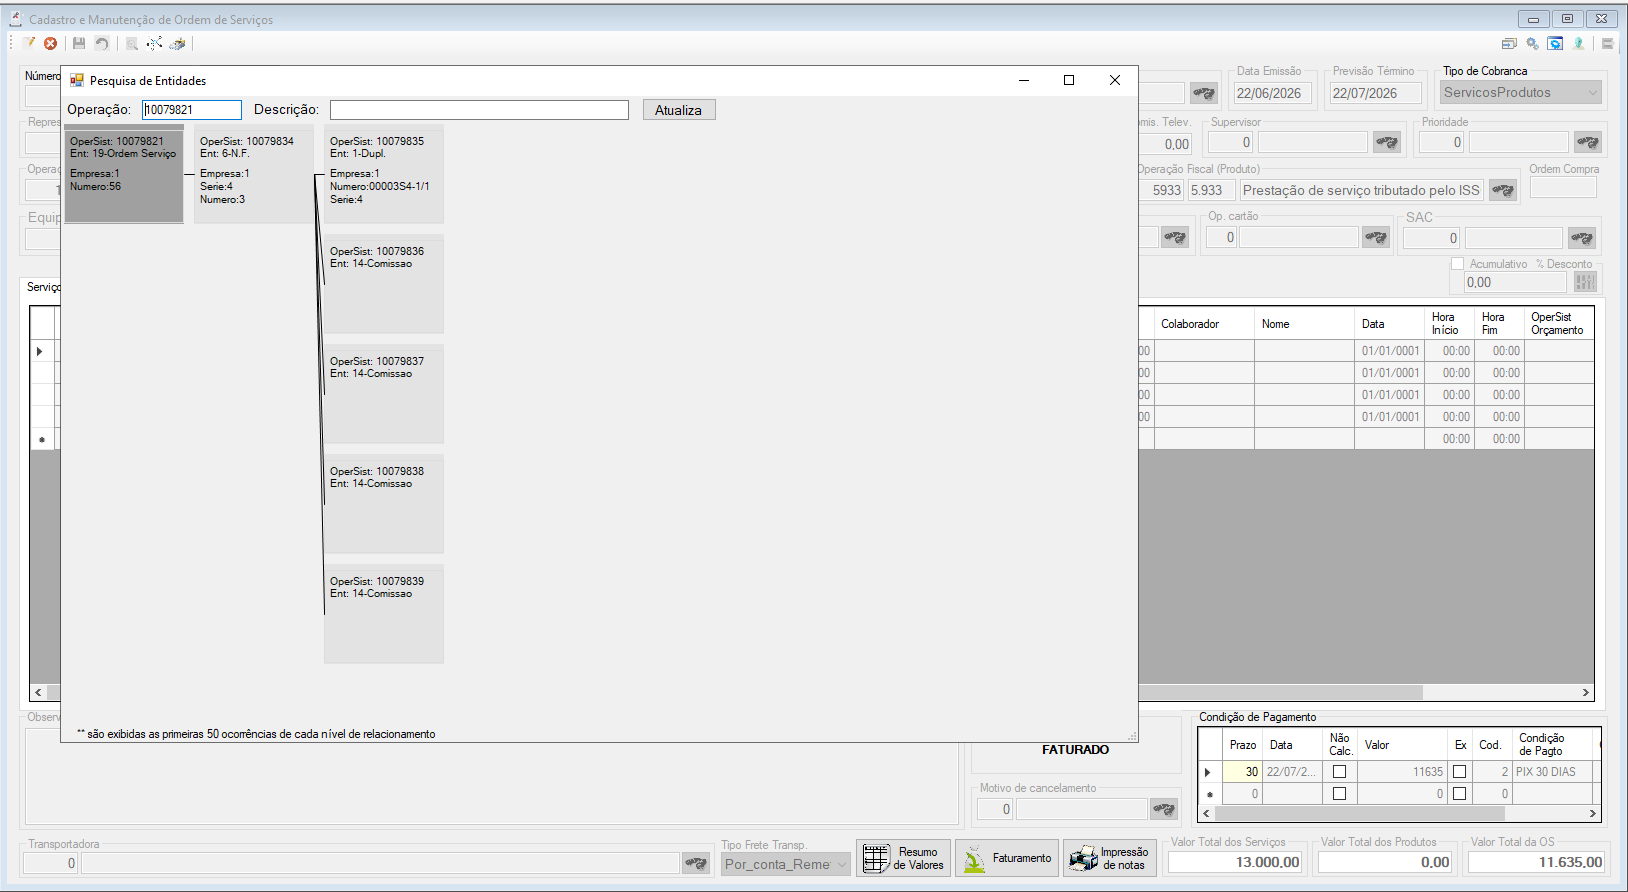The width and height of the screenshot is (1628, 892).
Task: Click the Valor cell showing 11635
Action: pos(1402,772)
